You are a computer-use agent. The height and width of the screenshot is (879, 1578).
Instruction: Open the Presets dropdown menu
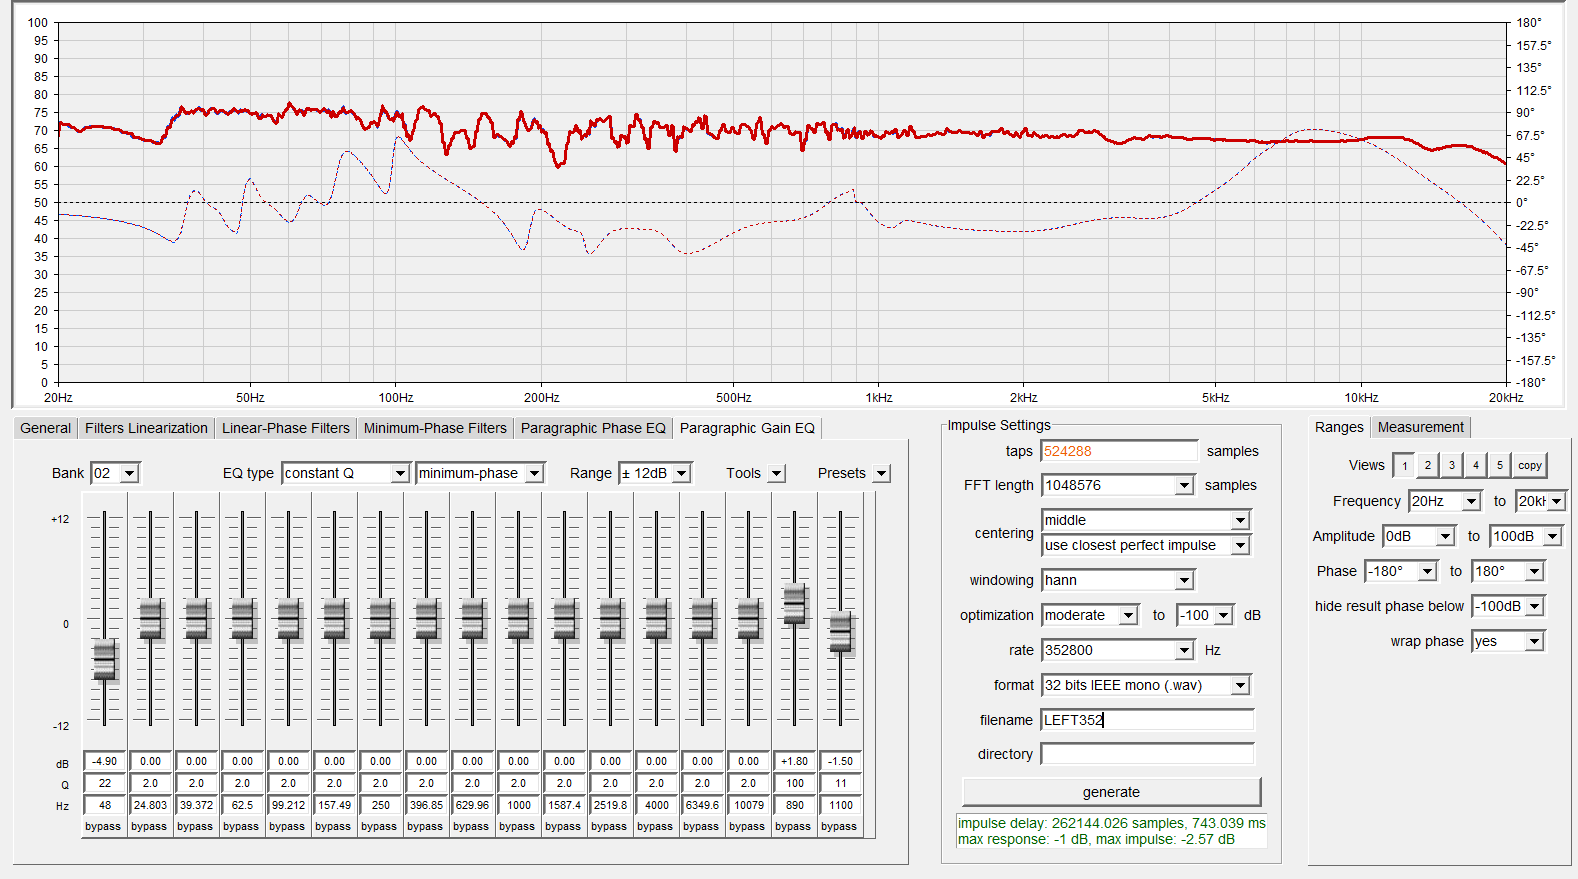(x=881, y=473)
